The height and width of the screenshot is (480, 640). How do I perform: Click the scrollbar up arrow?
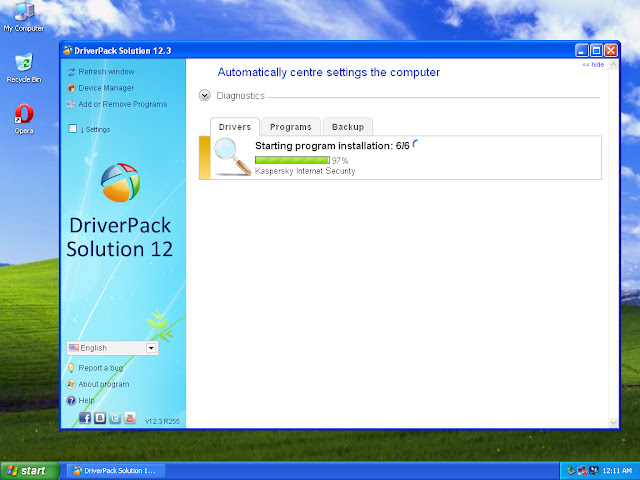point(613,65)
